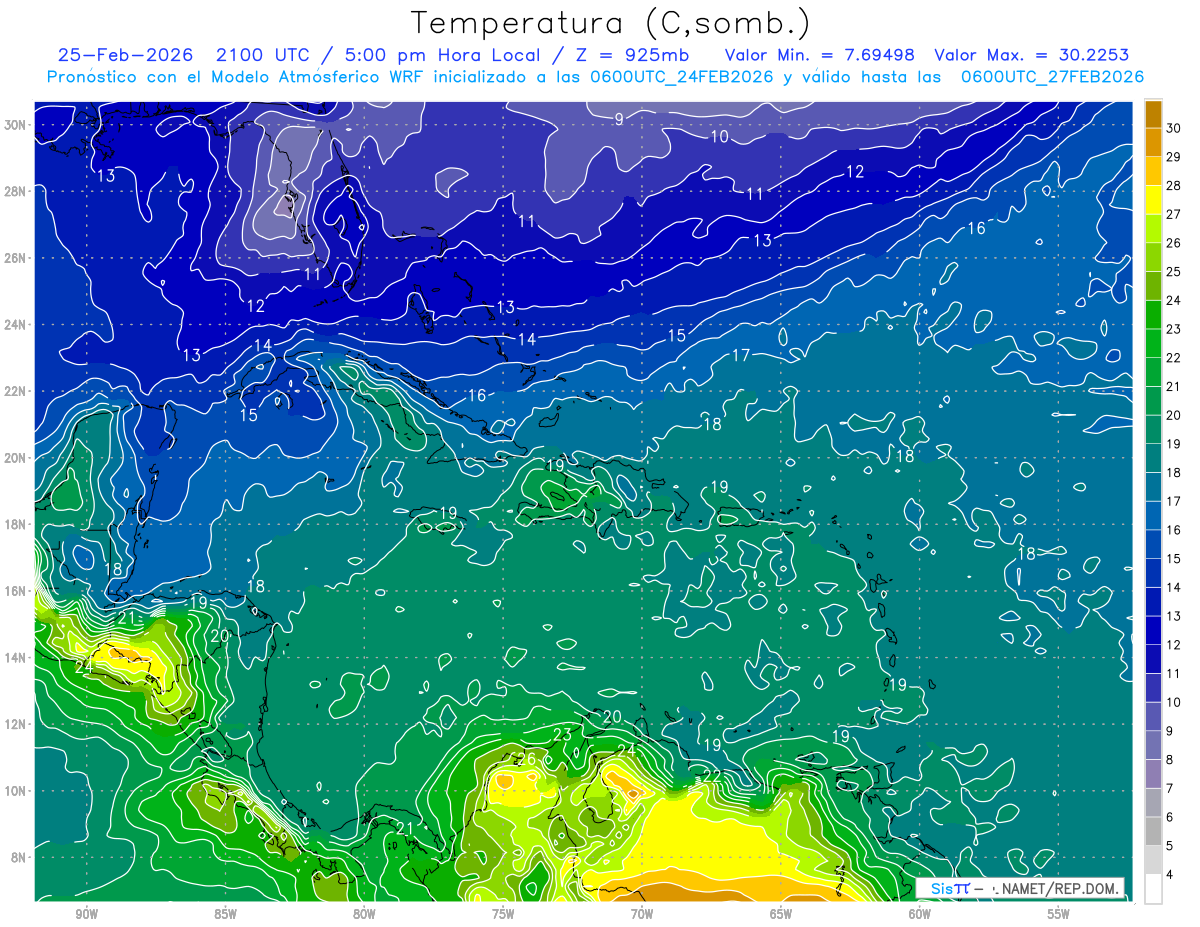Click the '60W' longitude axis label
Viewport: 1200px width, 927px height.
pos(920,914)
